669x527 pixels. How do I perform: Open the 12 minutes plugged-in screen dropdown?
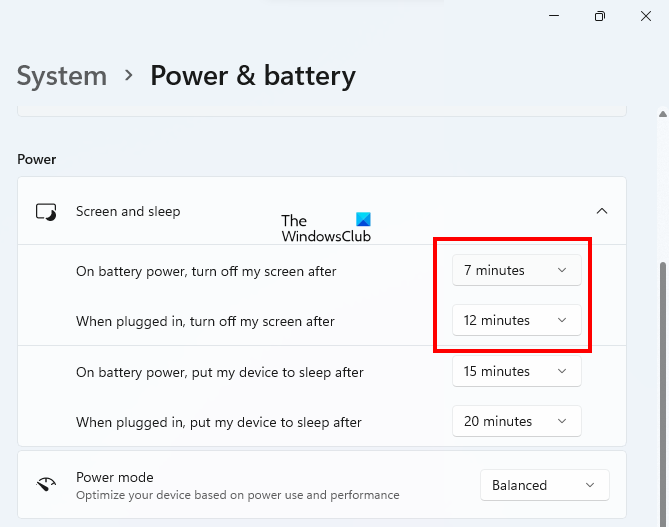[516, 320]
